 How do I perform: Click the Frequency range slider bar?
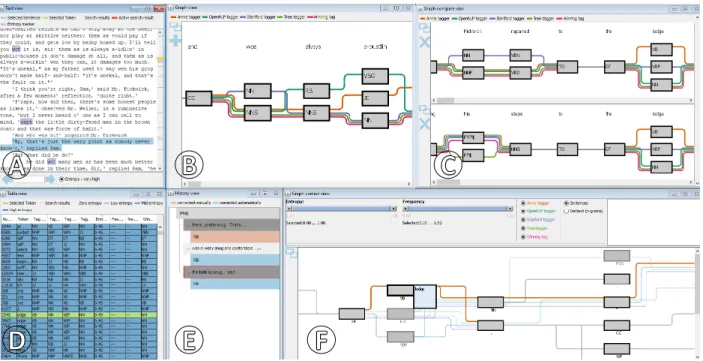pos(458,209)
